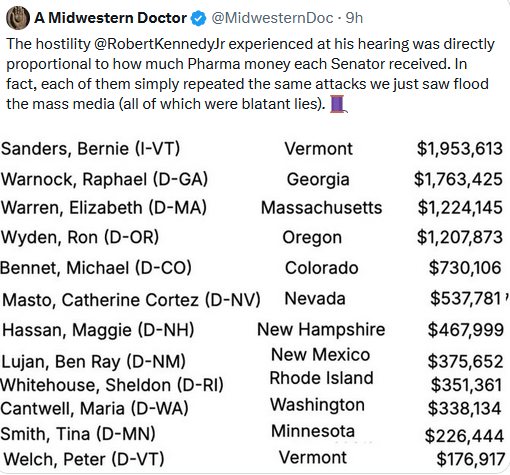Click the 9h post timestamp
Image resolution: width=510 pixels, height=475 pixels.
click(354, 18)
